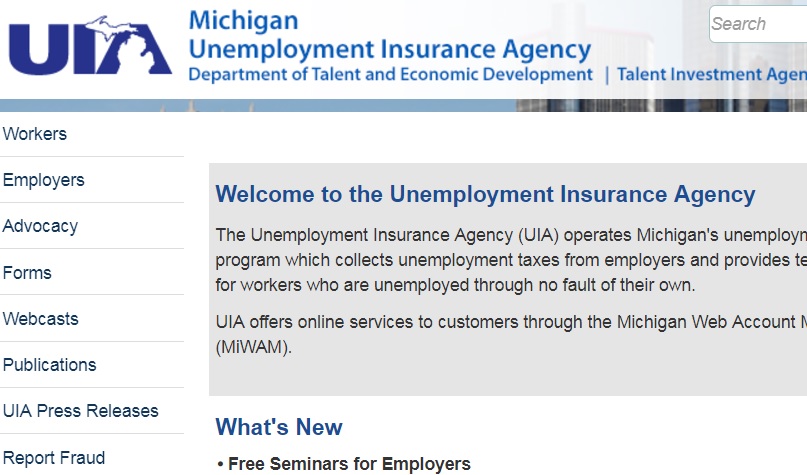Viewport: 807px width, 475px height.
Task: Open Department of Talent and Economic Development link
Action: [390, 74]
